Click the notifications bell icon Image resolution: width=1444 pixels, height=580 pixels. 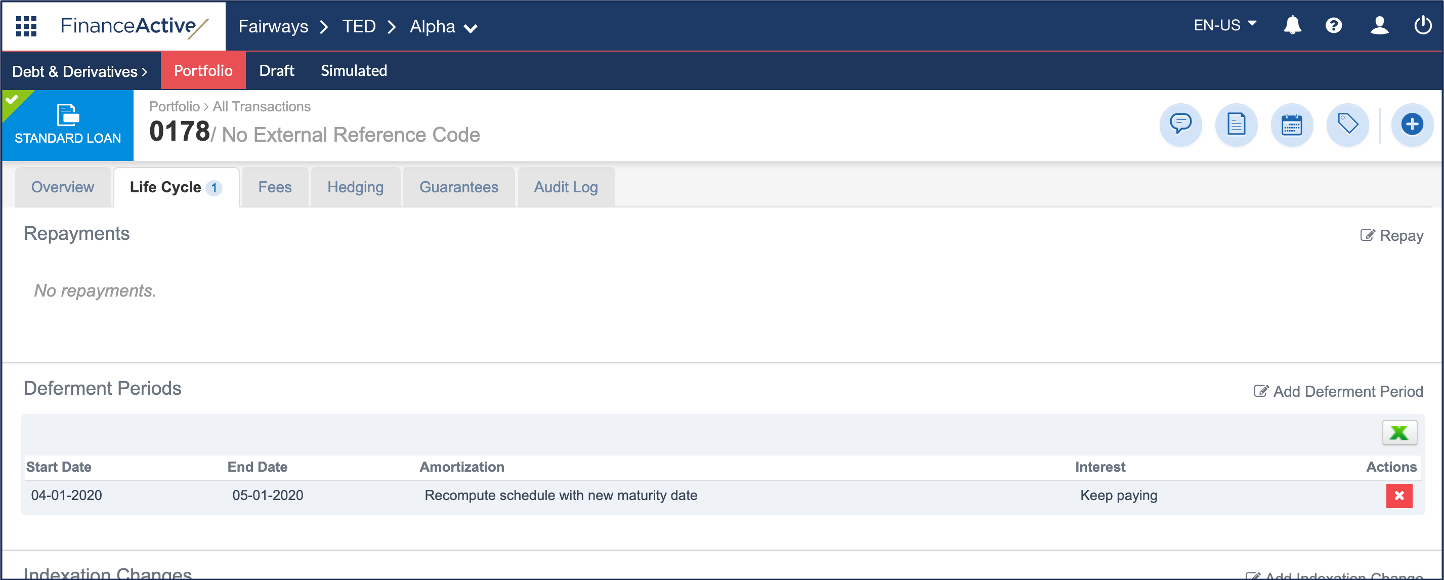(x=1292, y=26)
